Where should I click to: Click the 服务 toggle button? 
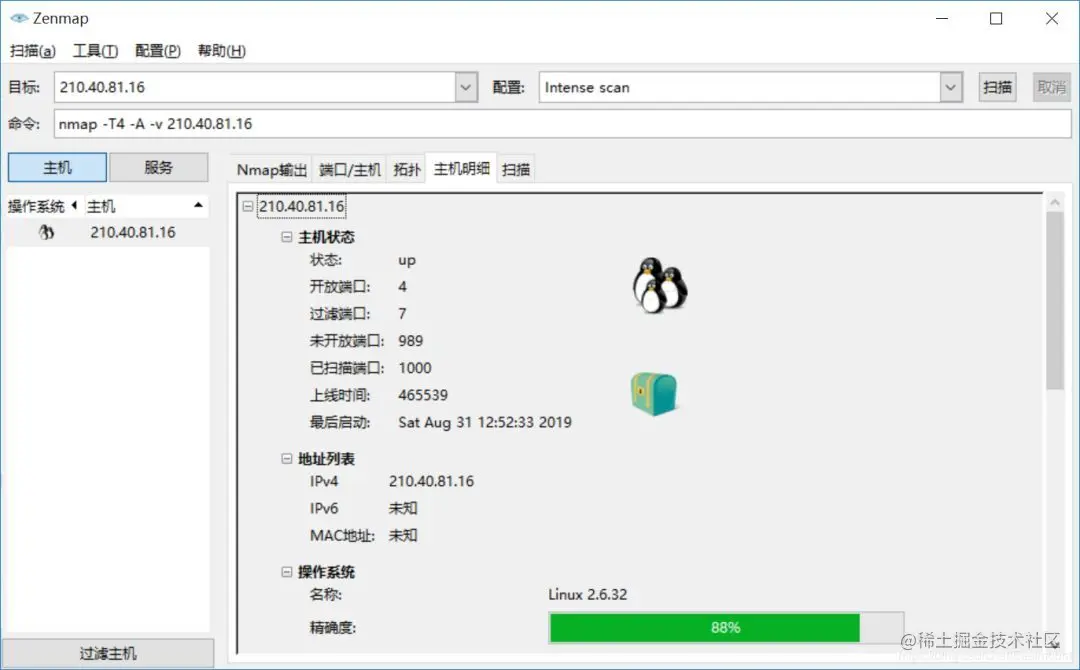click(x=158, y=167)
